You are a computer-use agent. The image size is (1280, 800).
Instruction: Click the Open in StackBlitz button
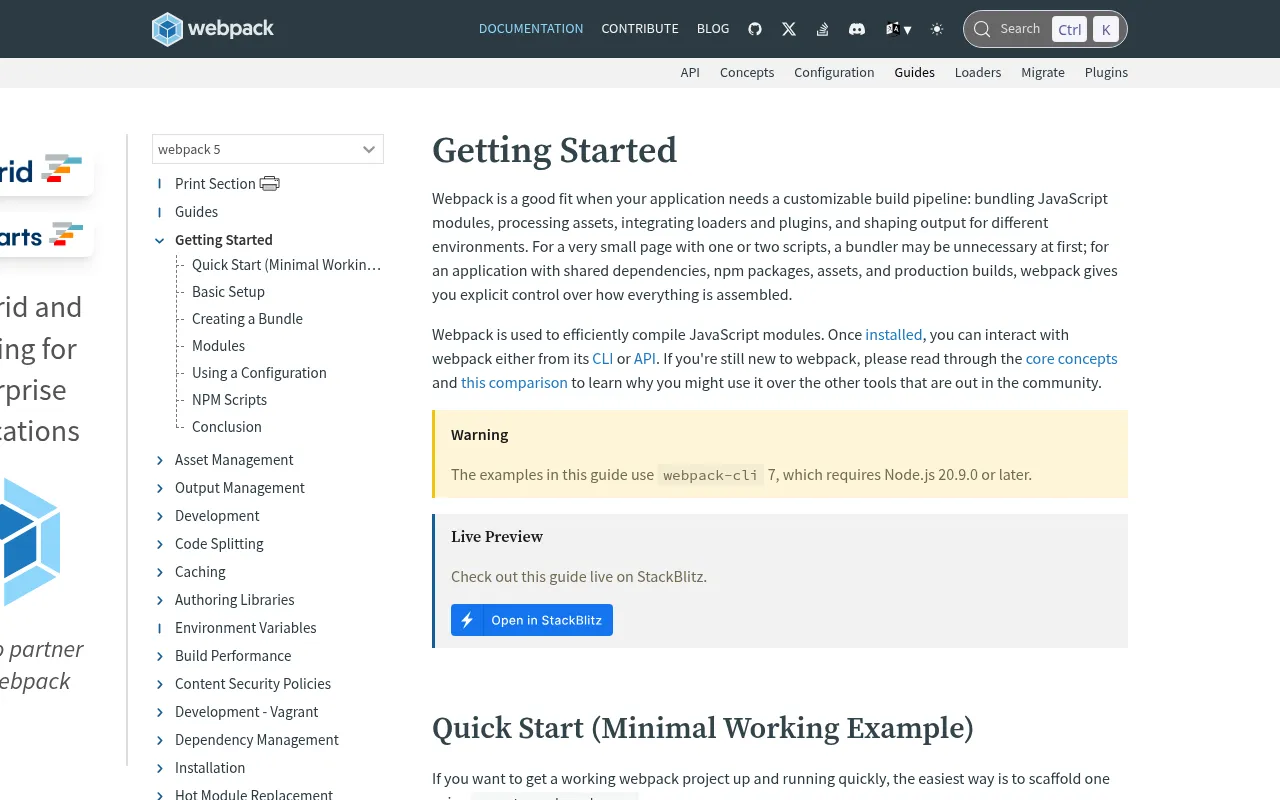point(532,620)
